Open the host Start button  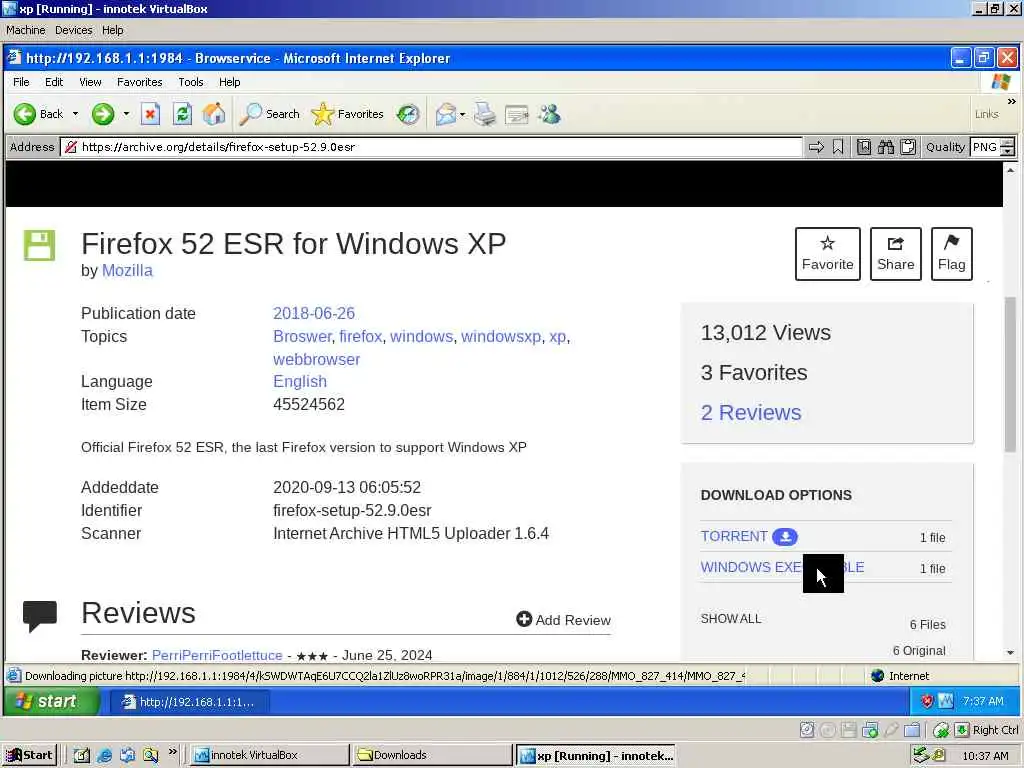click(x=29, y=755)
